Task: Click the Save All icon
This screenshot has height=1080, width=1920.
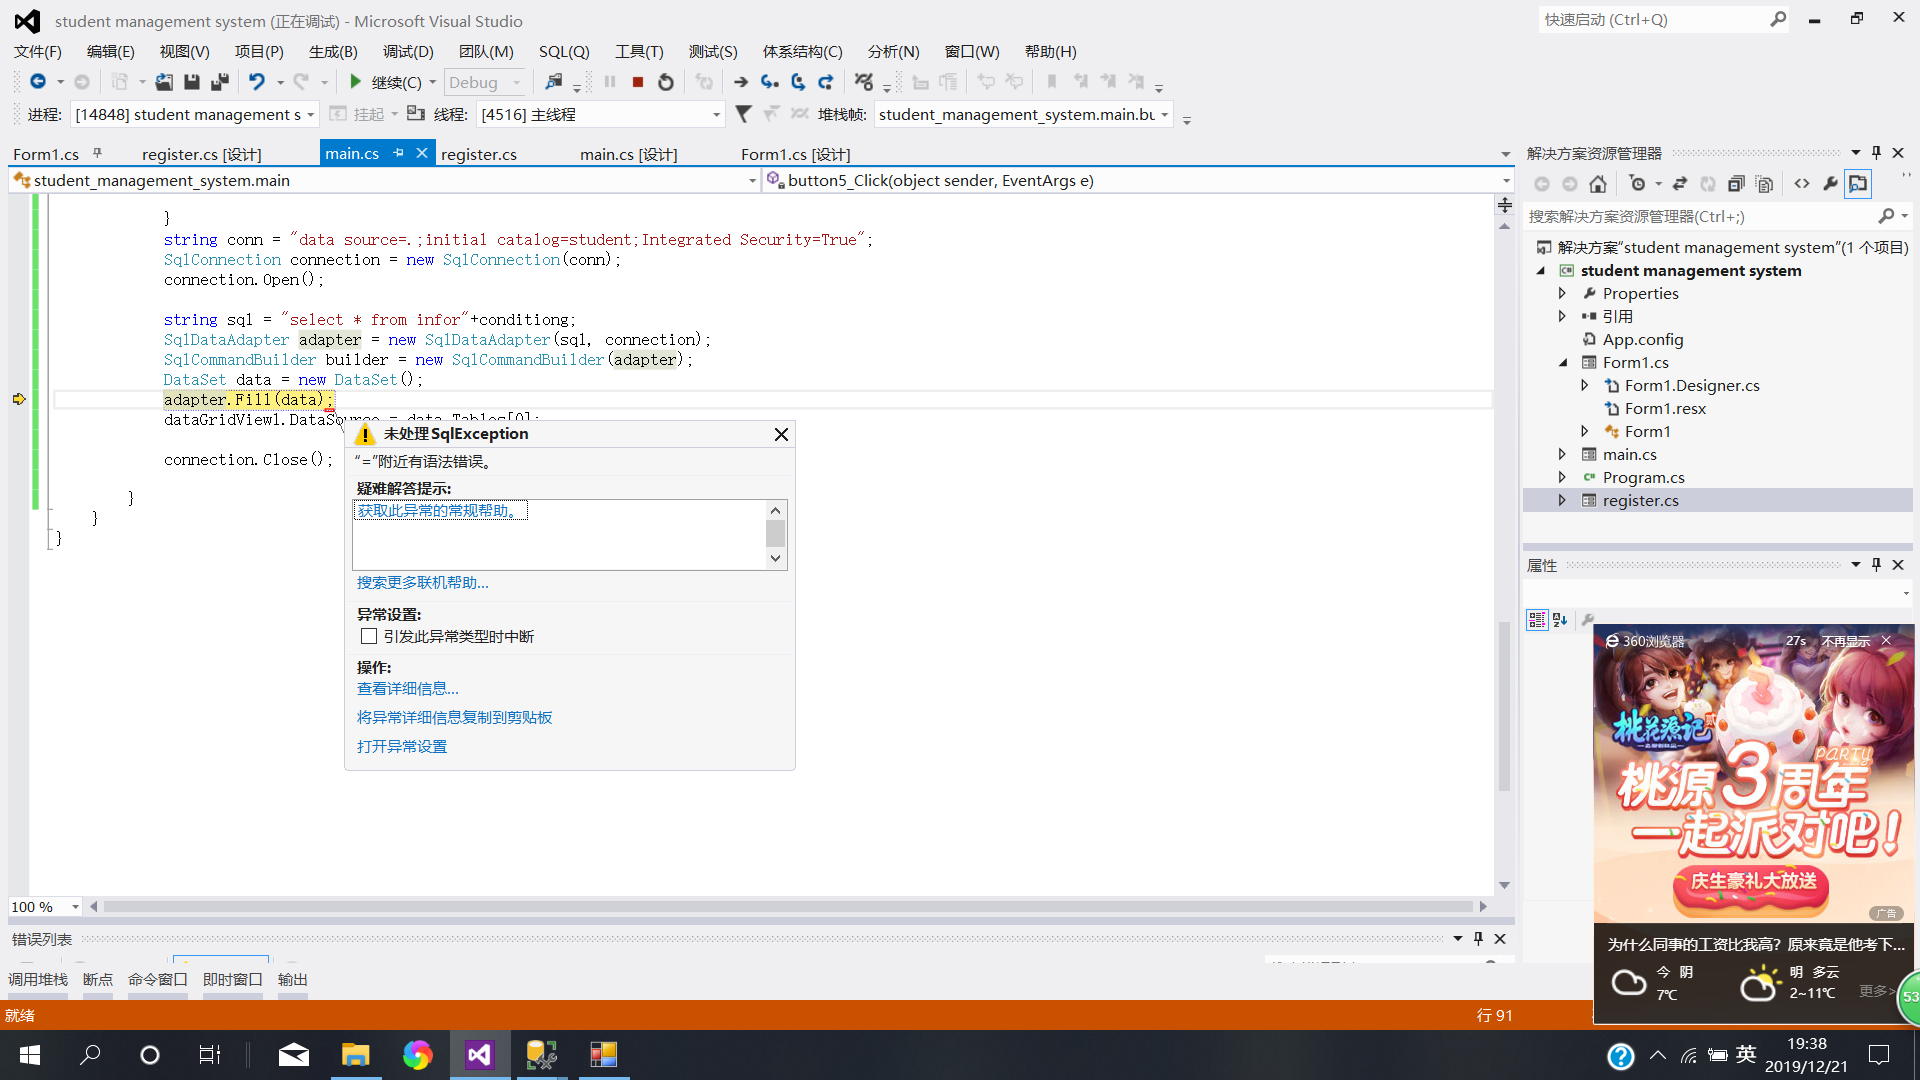Action: point(220,82)
